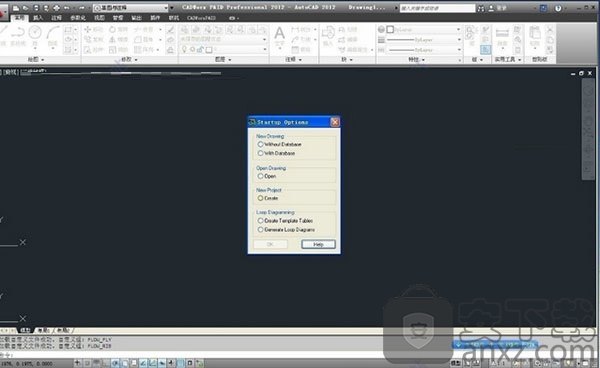The image size is (600, 368).
Task: Select the With Database radio option
Action: coord(276,153)
